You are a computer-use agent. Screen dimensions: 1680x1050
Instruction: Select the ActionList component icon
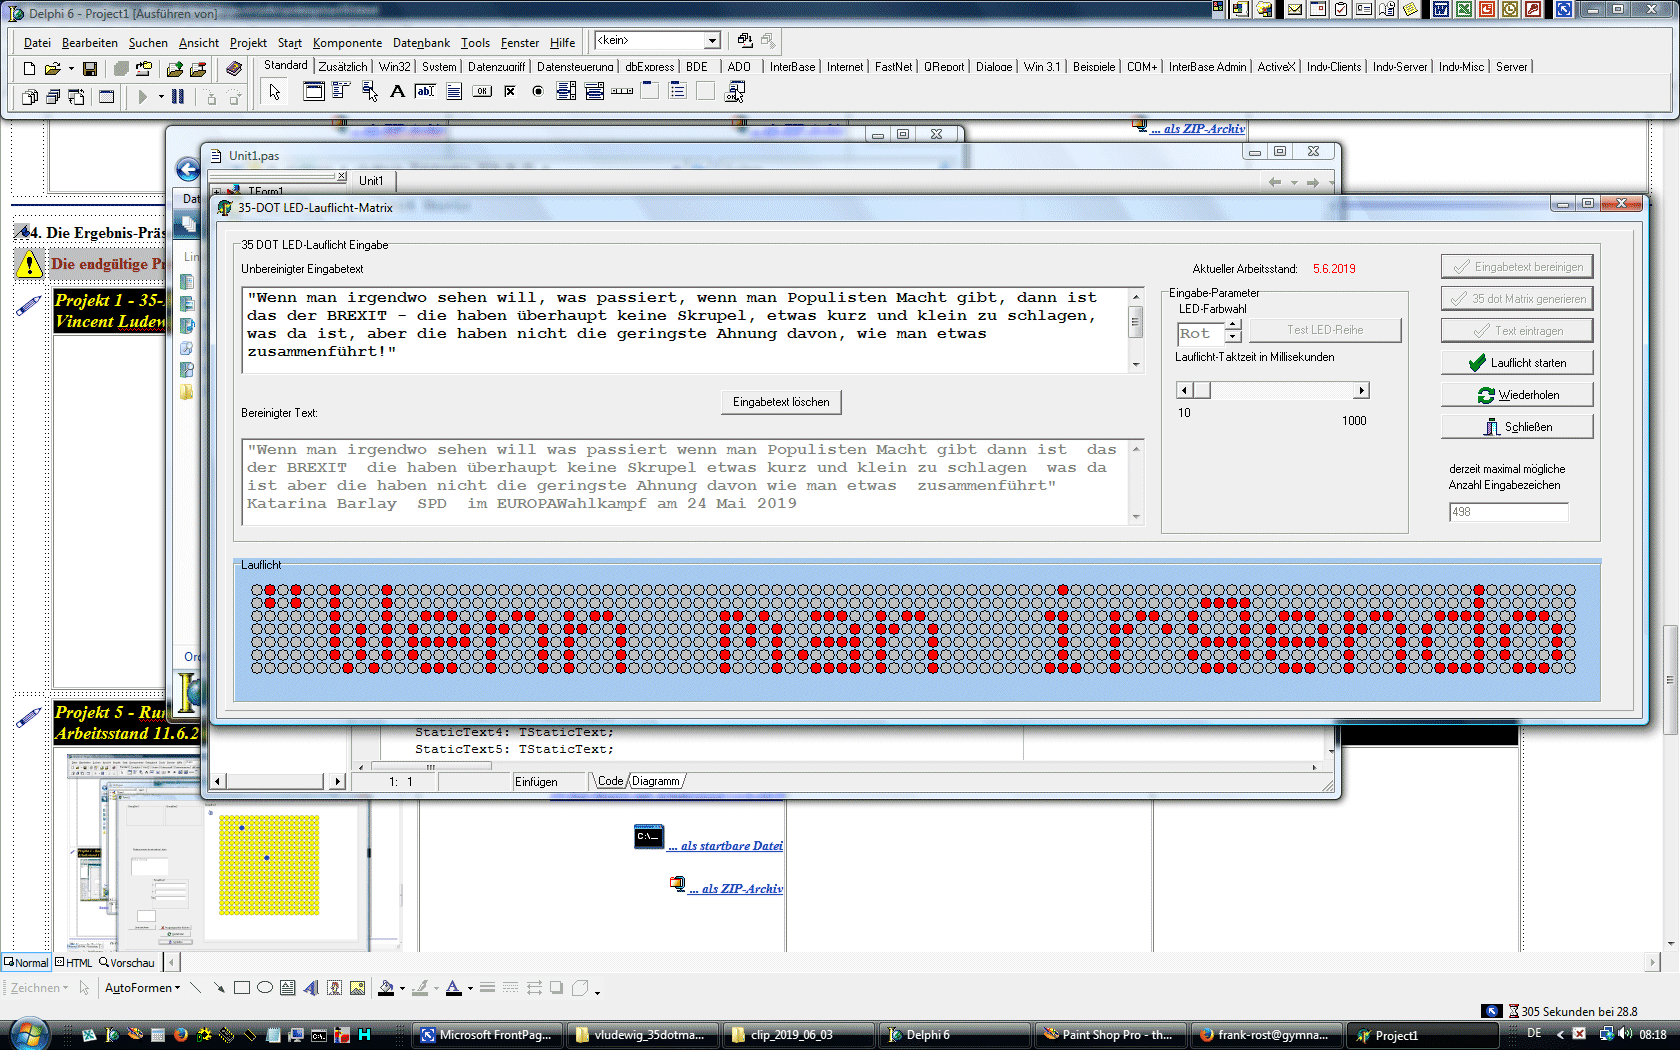735,92
